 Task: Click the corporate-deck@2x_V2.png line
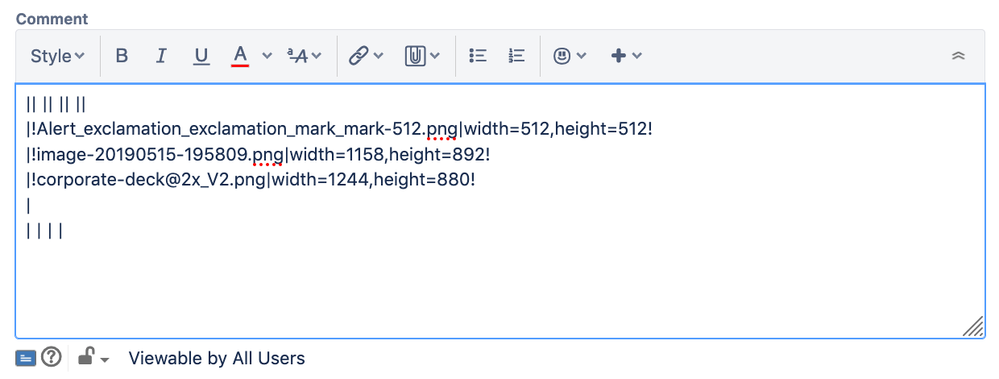tap(251, 180)
